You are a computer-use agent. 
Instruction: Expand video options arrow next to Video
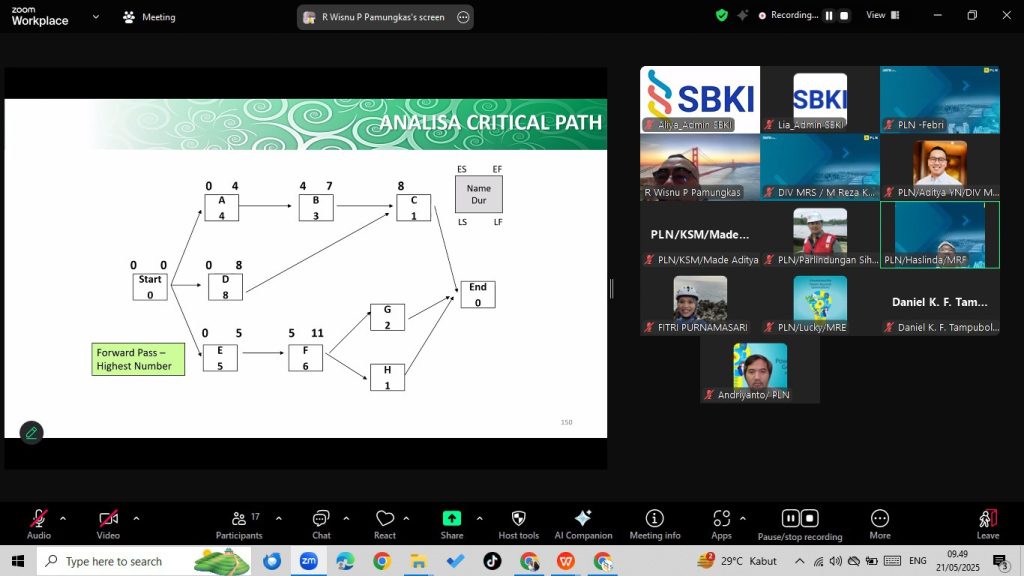pos(136,519)
